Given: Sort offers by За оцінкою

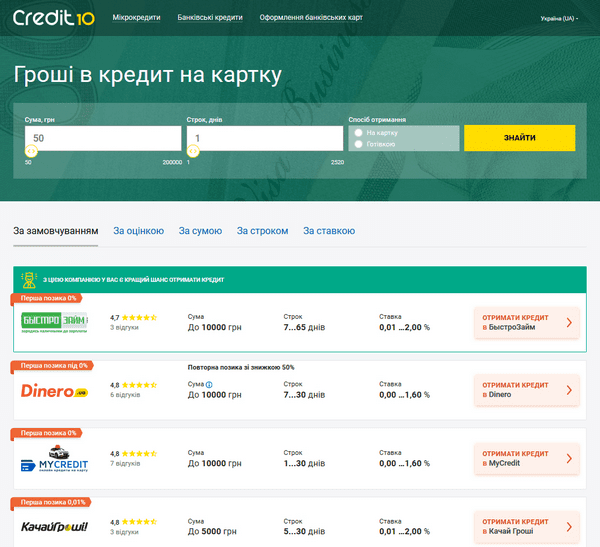Looking at the screenshot, I should (x=139, y=231).
